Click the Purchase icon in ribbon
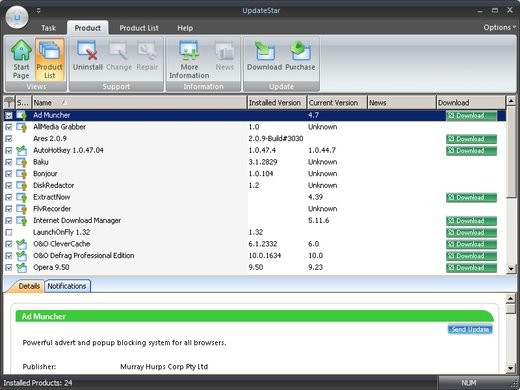The height and width of the screenshot is (390, 520). [x=300, y=55]
